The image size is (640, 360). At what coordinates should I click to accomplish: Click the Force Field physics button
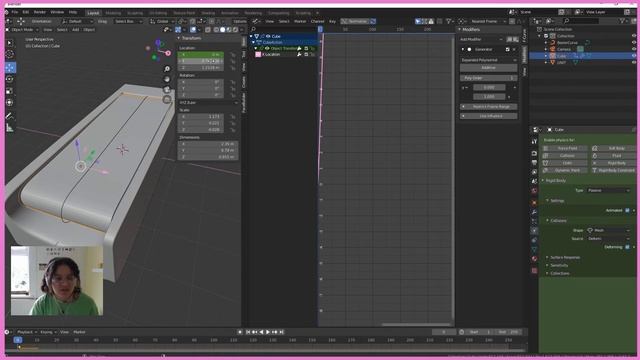(565, 149)
